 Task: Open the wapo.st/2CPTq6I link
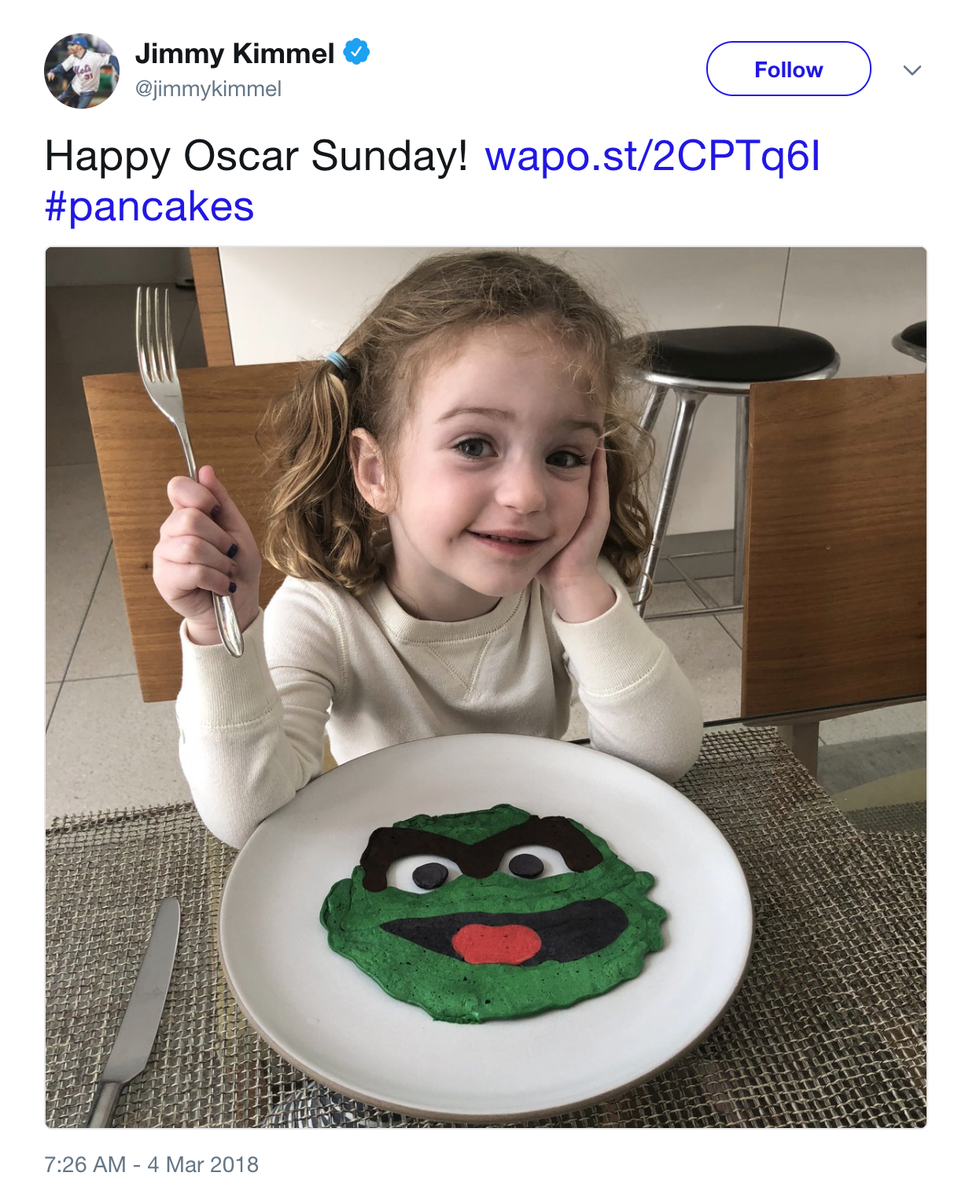point(652,156)
